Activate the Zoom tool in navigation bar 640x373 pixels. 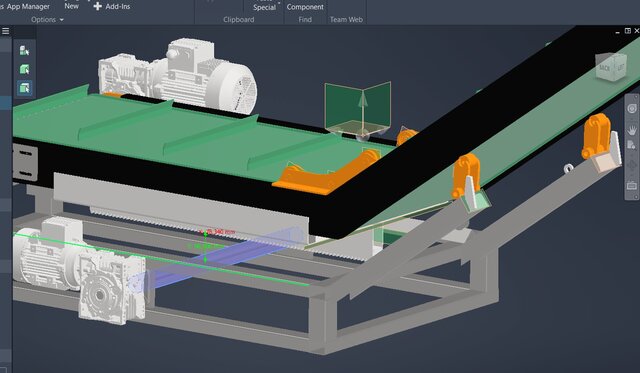pos(631,145)
